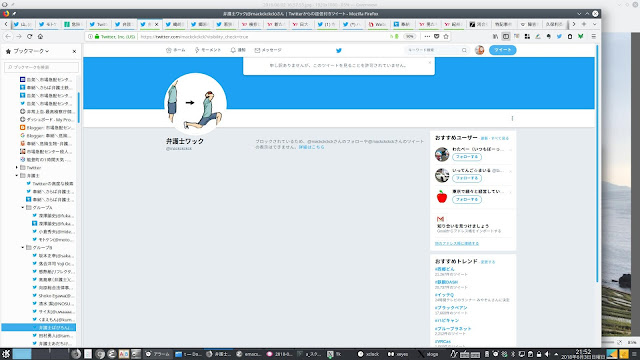Open the Shoko Egawa bookmark

[53, 296]
